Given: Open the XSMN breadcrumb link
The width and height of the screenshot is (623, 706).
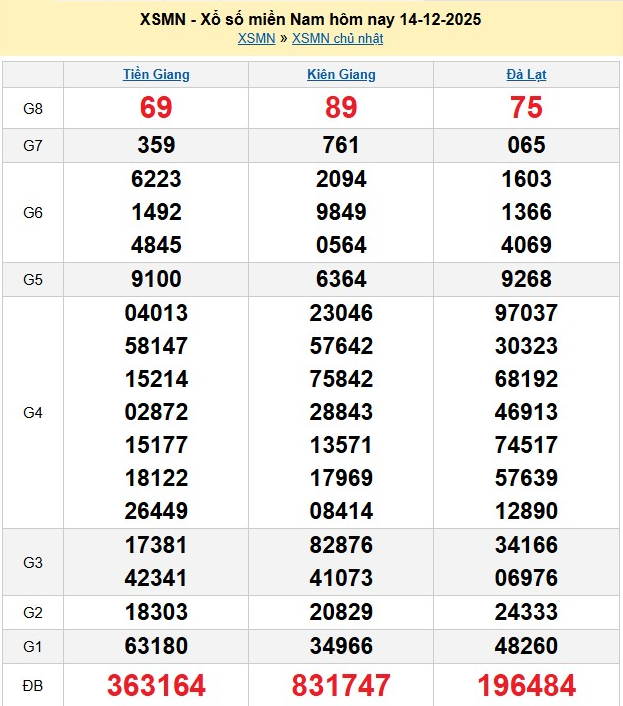Looking at the screenshot, I should coord(257,39).
